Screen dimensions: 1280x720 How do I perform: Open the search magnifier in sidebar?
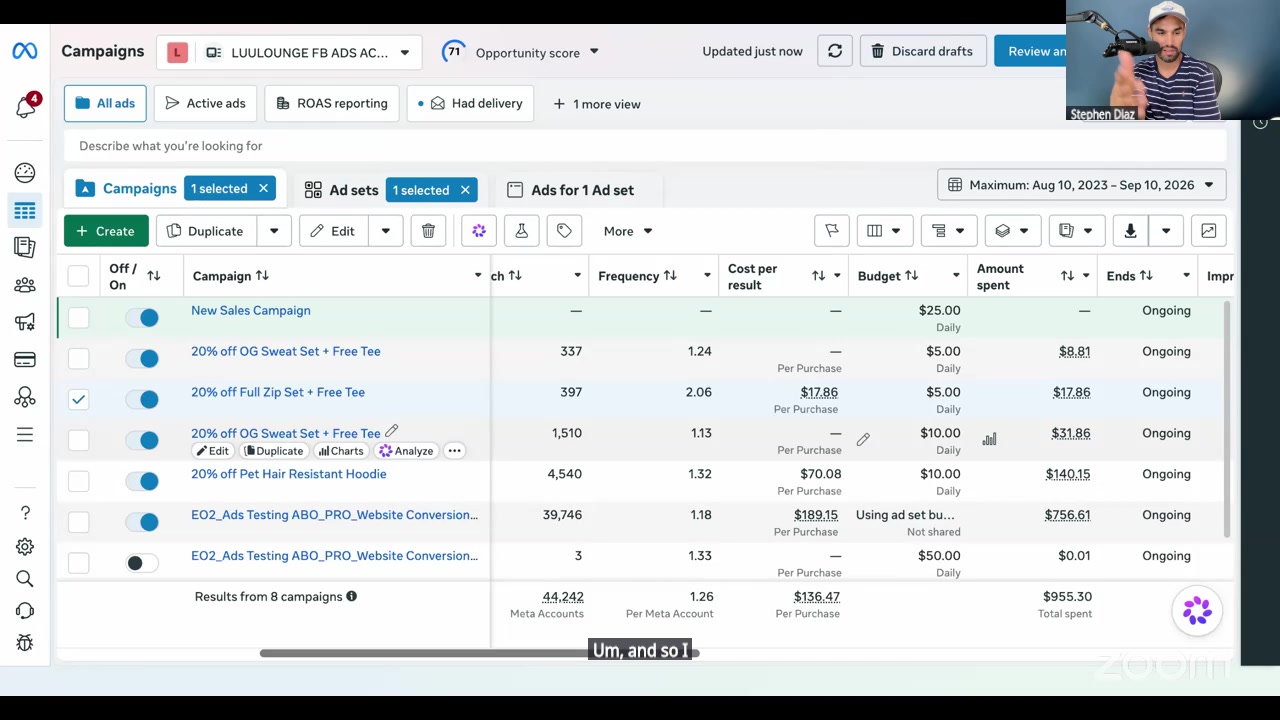[x=25, y=579]
